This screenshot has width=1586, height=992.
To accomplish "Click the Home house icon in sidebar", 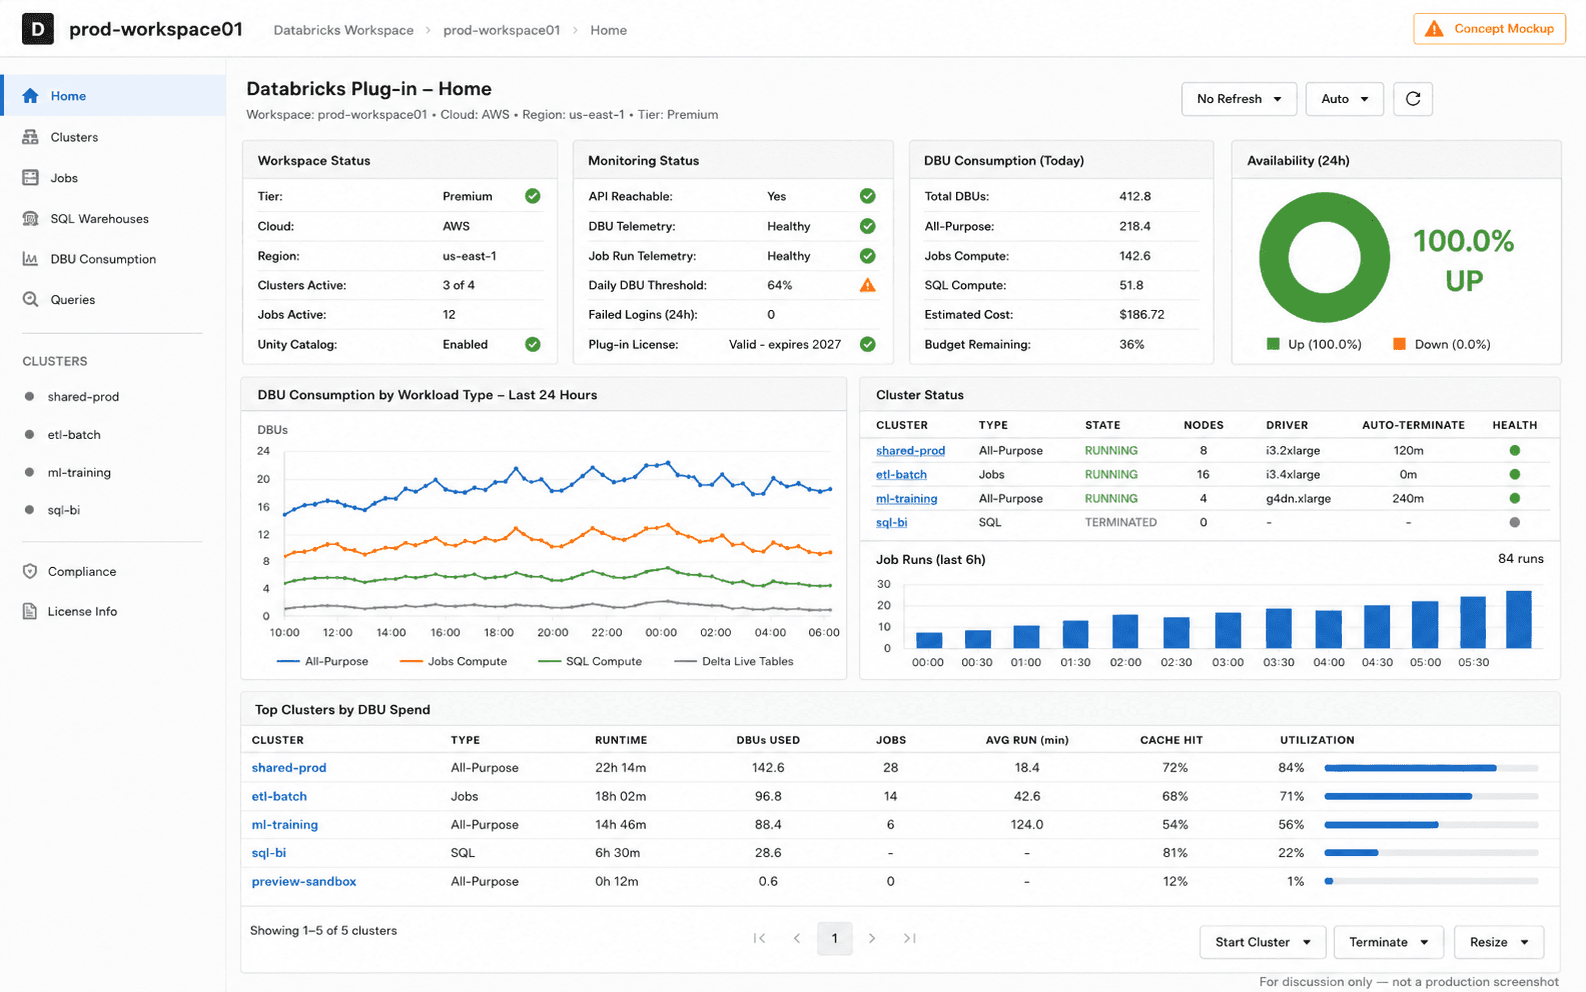I will [x=30, y=96].
